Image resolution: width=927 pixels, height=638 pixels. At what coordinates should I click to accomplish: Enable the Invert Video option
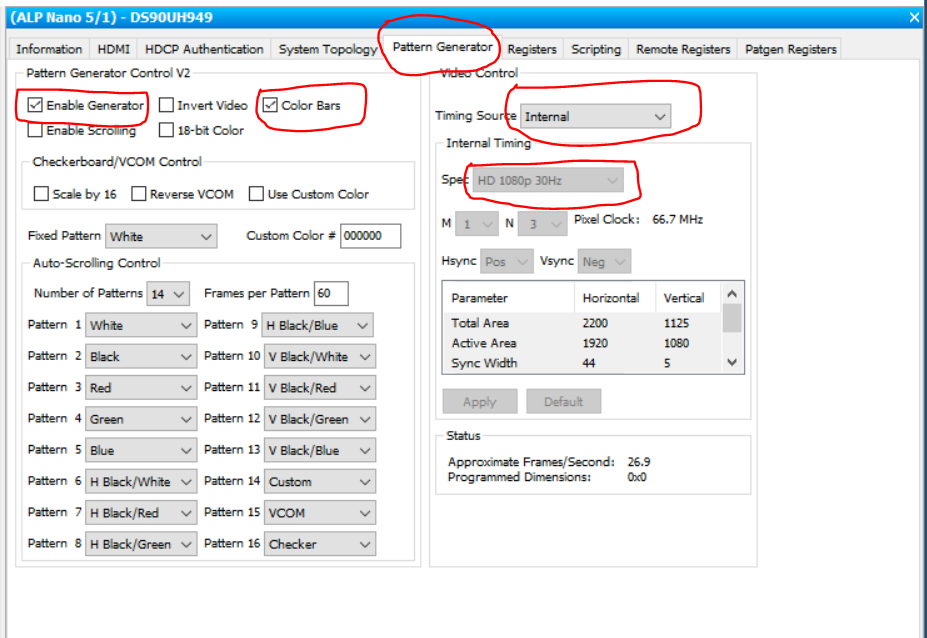click(x=165, y=104)
